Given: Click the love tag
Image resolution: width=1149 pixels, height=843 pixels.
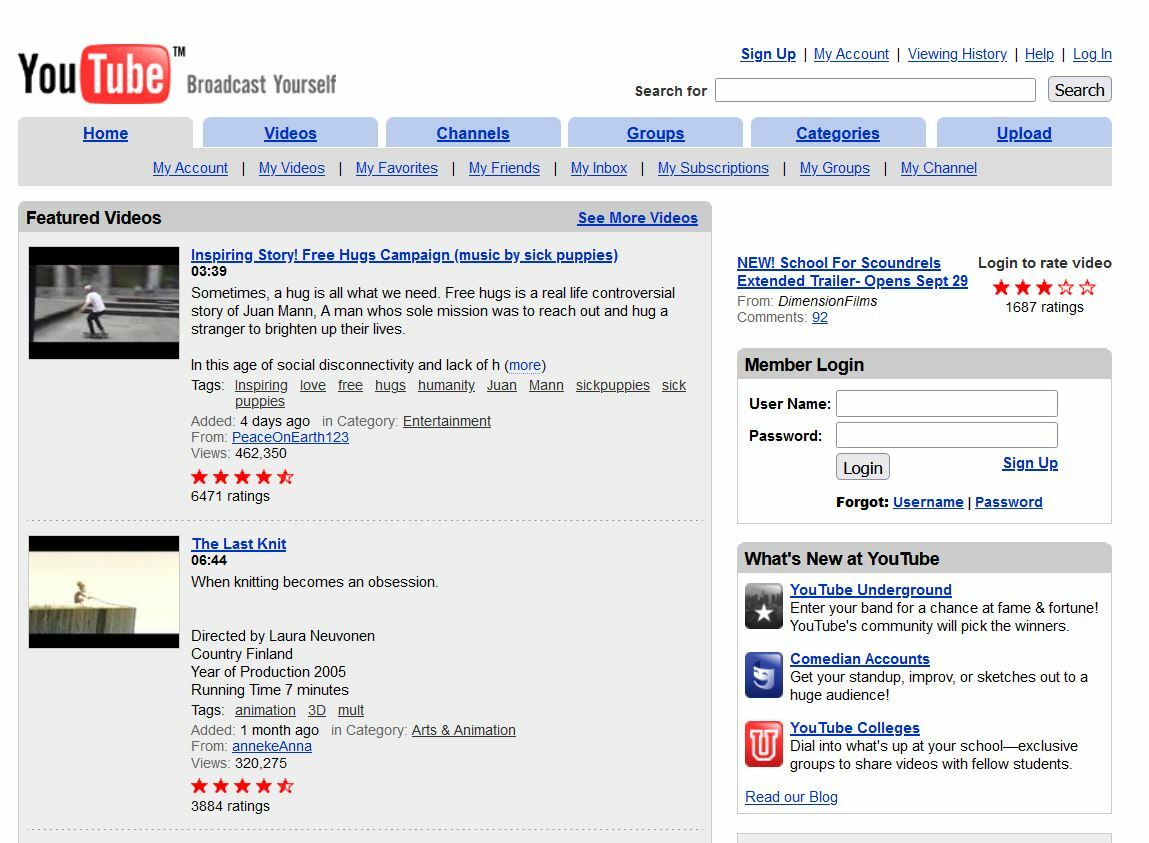Looking at the screenshot, I should (313, 385).
